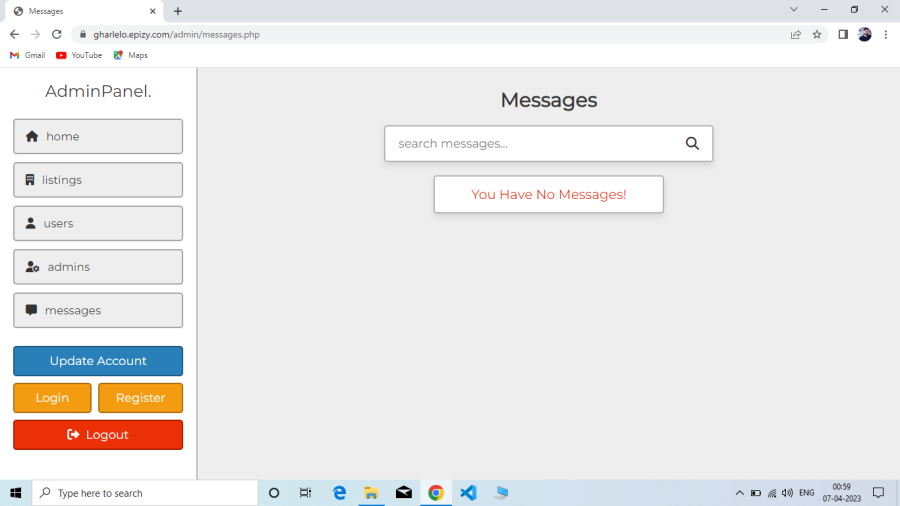Reload the page with the refresh icon

point(56,34)
